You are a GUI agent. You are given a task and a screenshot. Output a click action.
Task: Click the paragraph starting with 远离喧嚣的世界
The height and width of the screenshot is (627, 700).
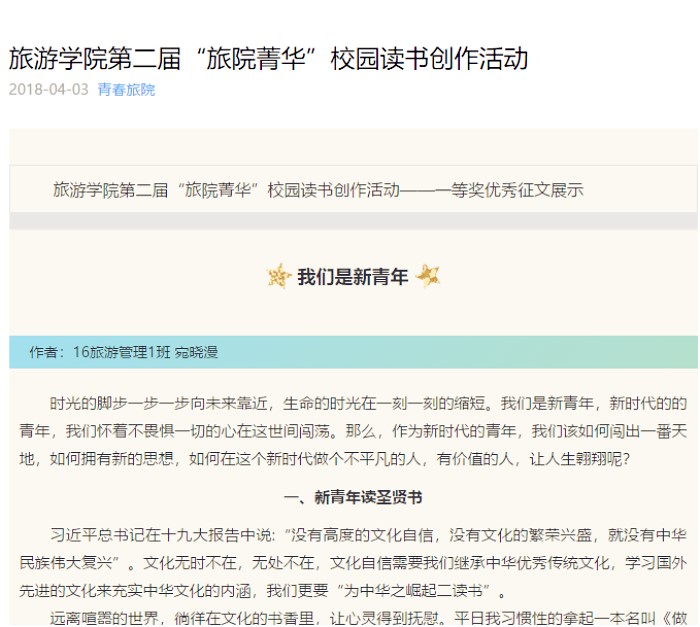353,617
